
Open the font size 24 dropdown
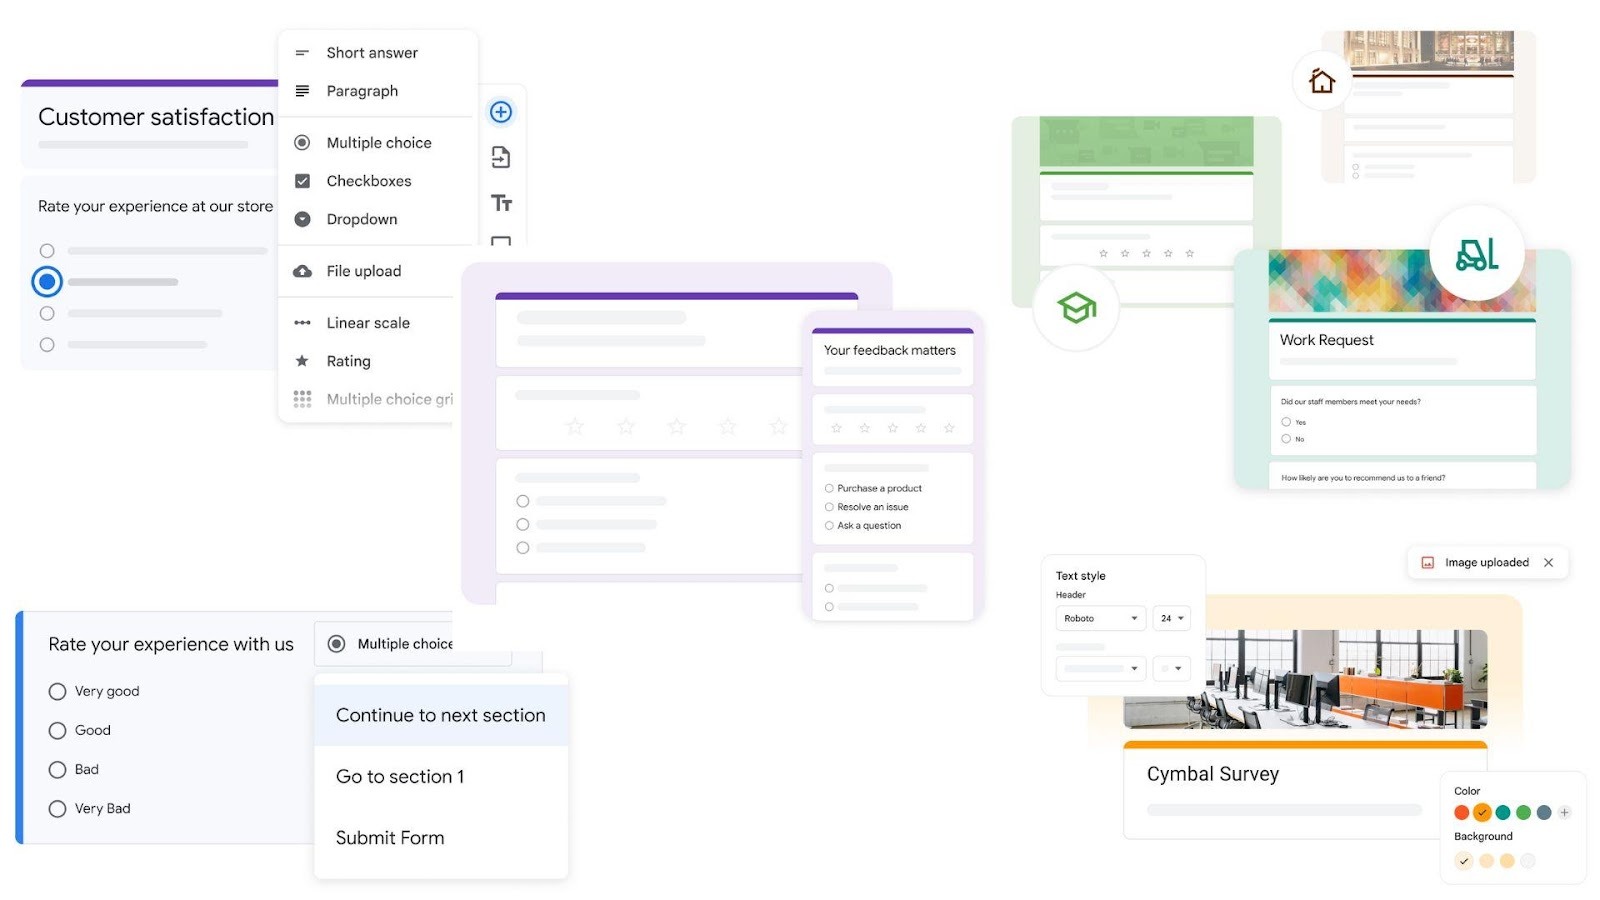1170,618
